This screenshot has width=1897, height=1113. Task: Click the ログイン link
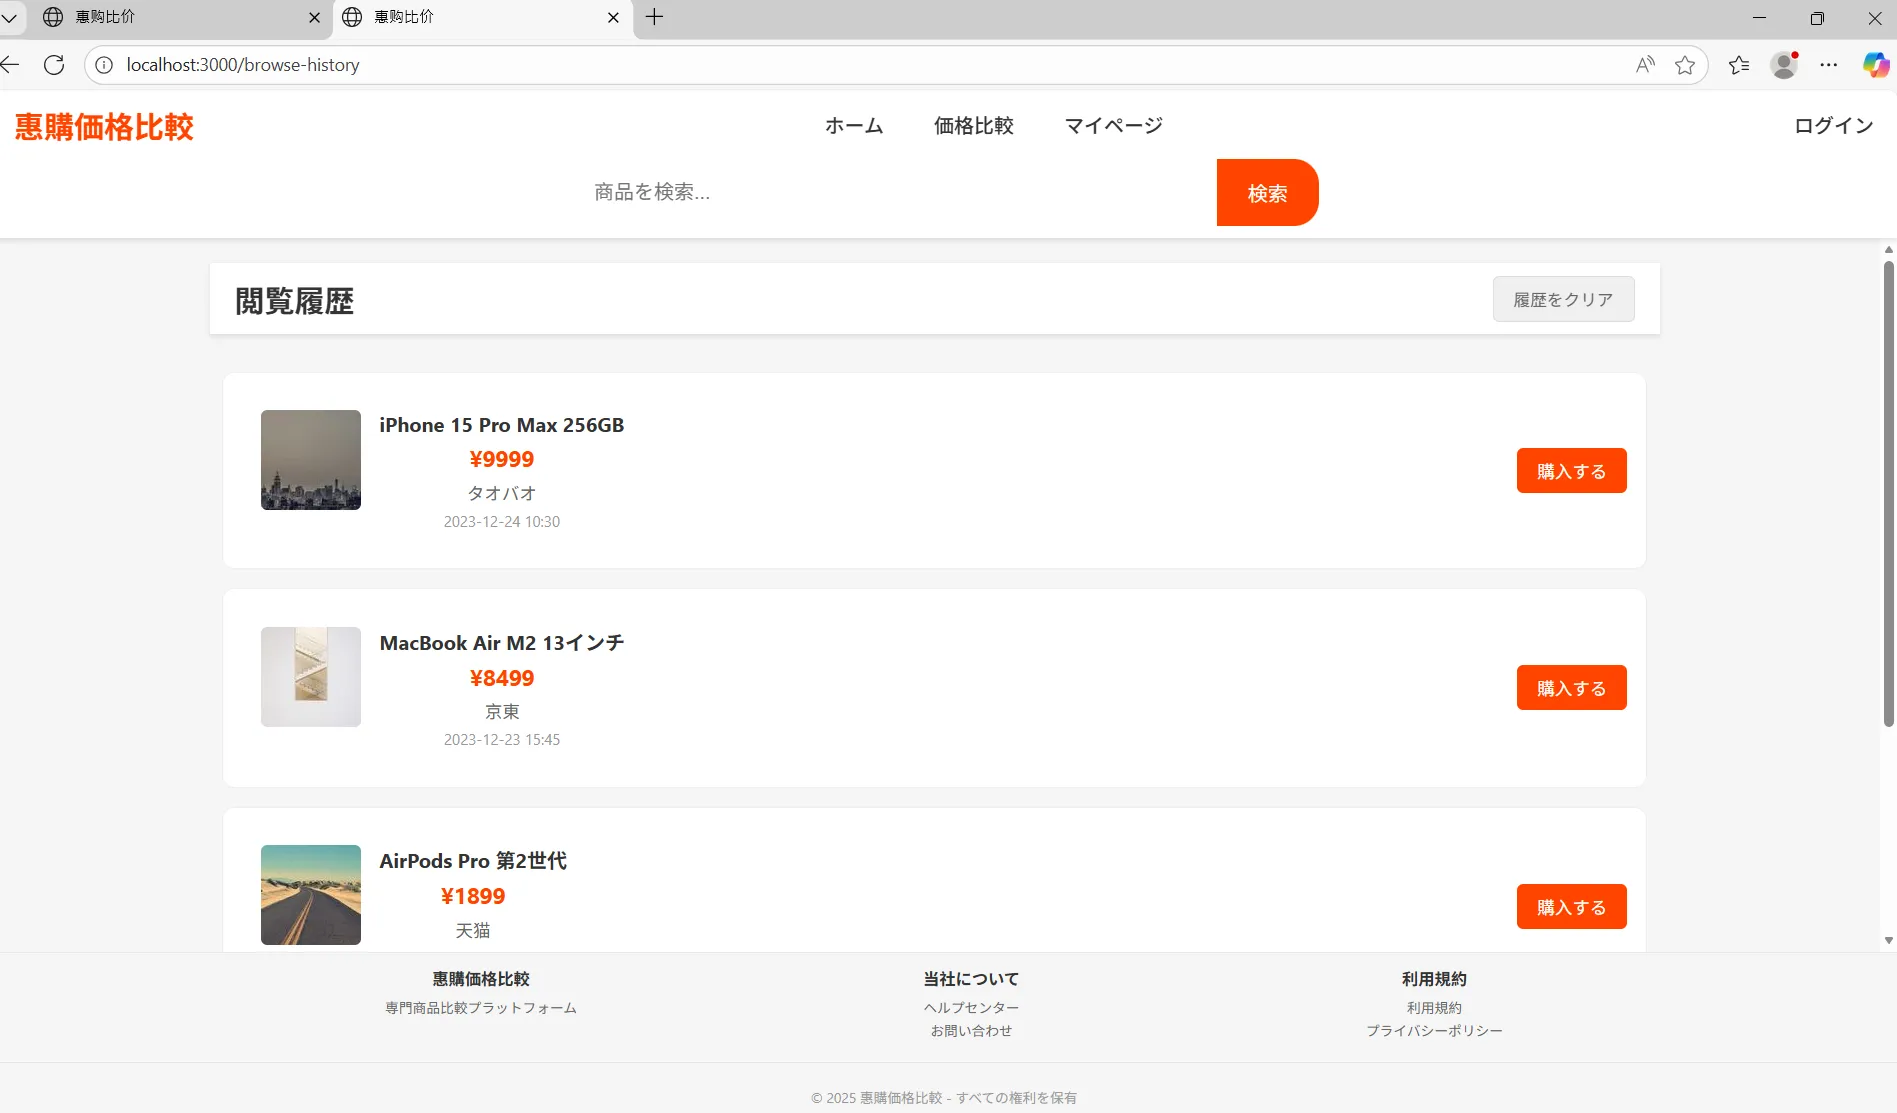[1833, 126]
